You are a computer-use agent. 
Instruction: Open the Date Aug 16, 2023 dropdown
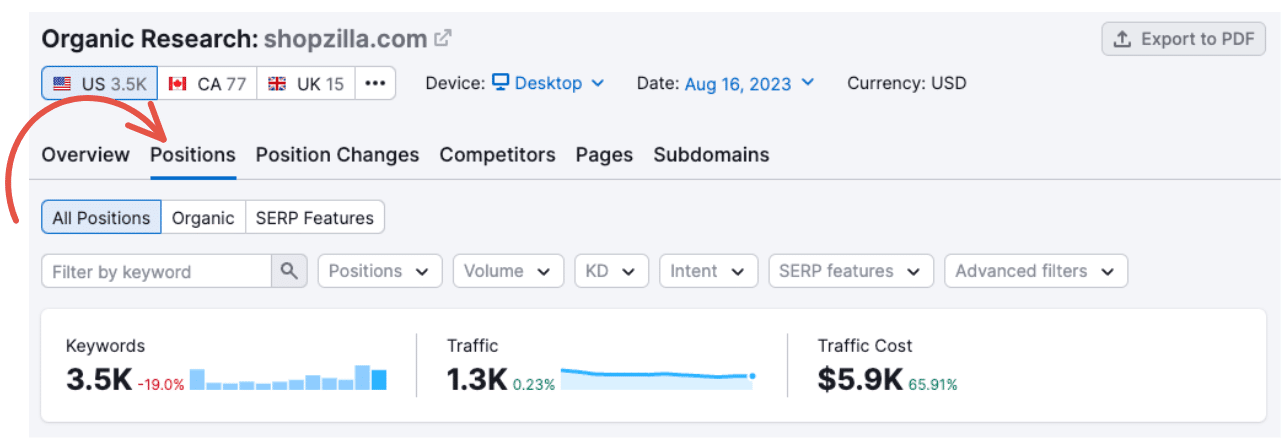(750, 83)
